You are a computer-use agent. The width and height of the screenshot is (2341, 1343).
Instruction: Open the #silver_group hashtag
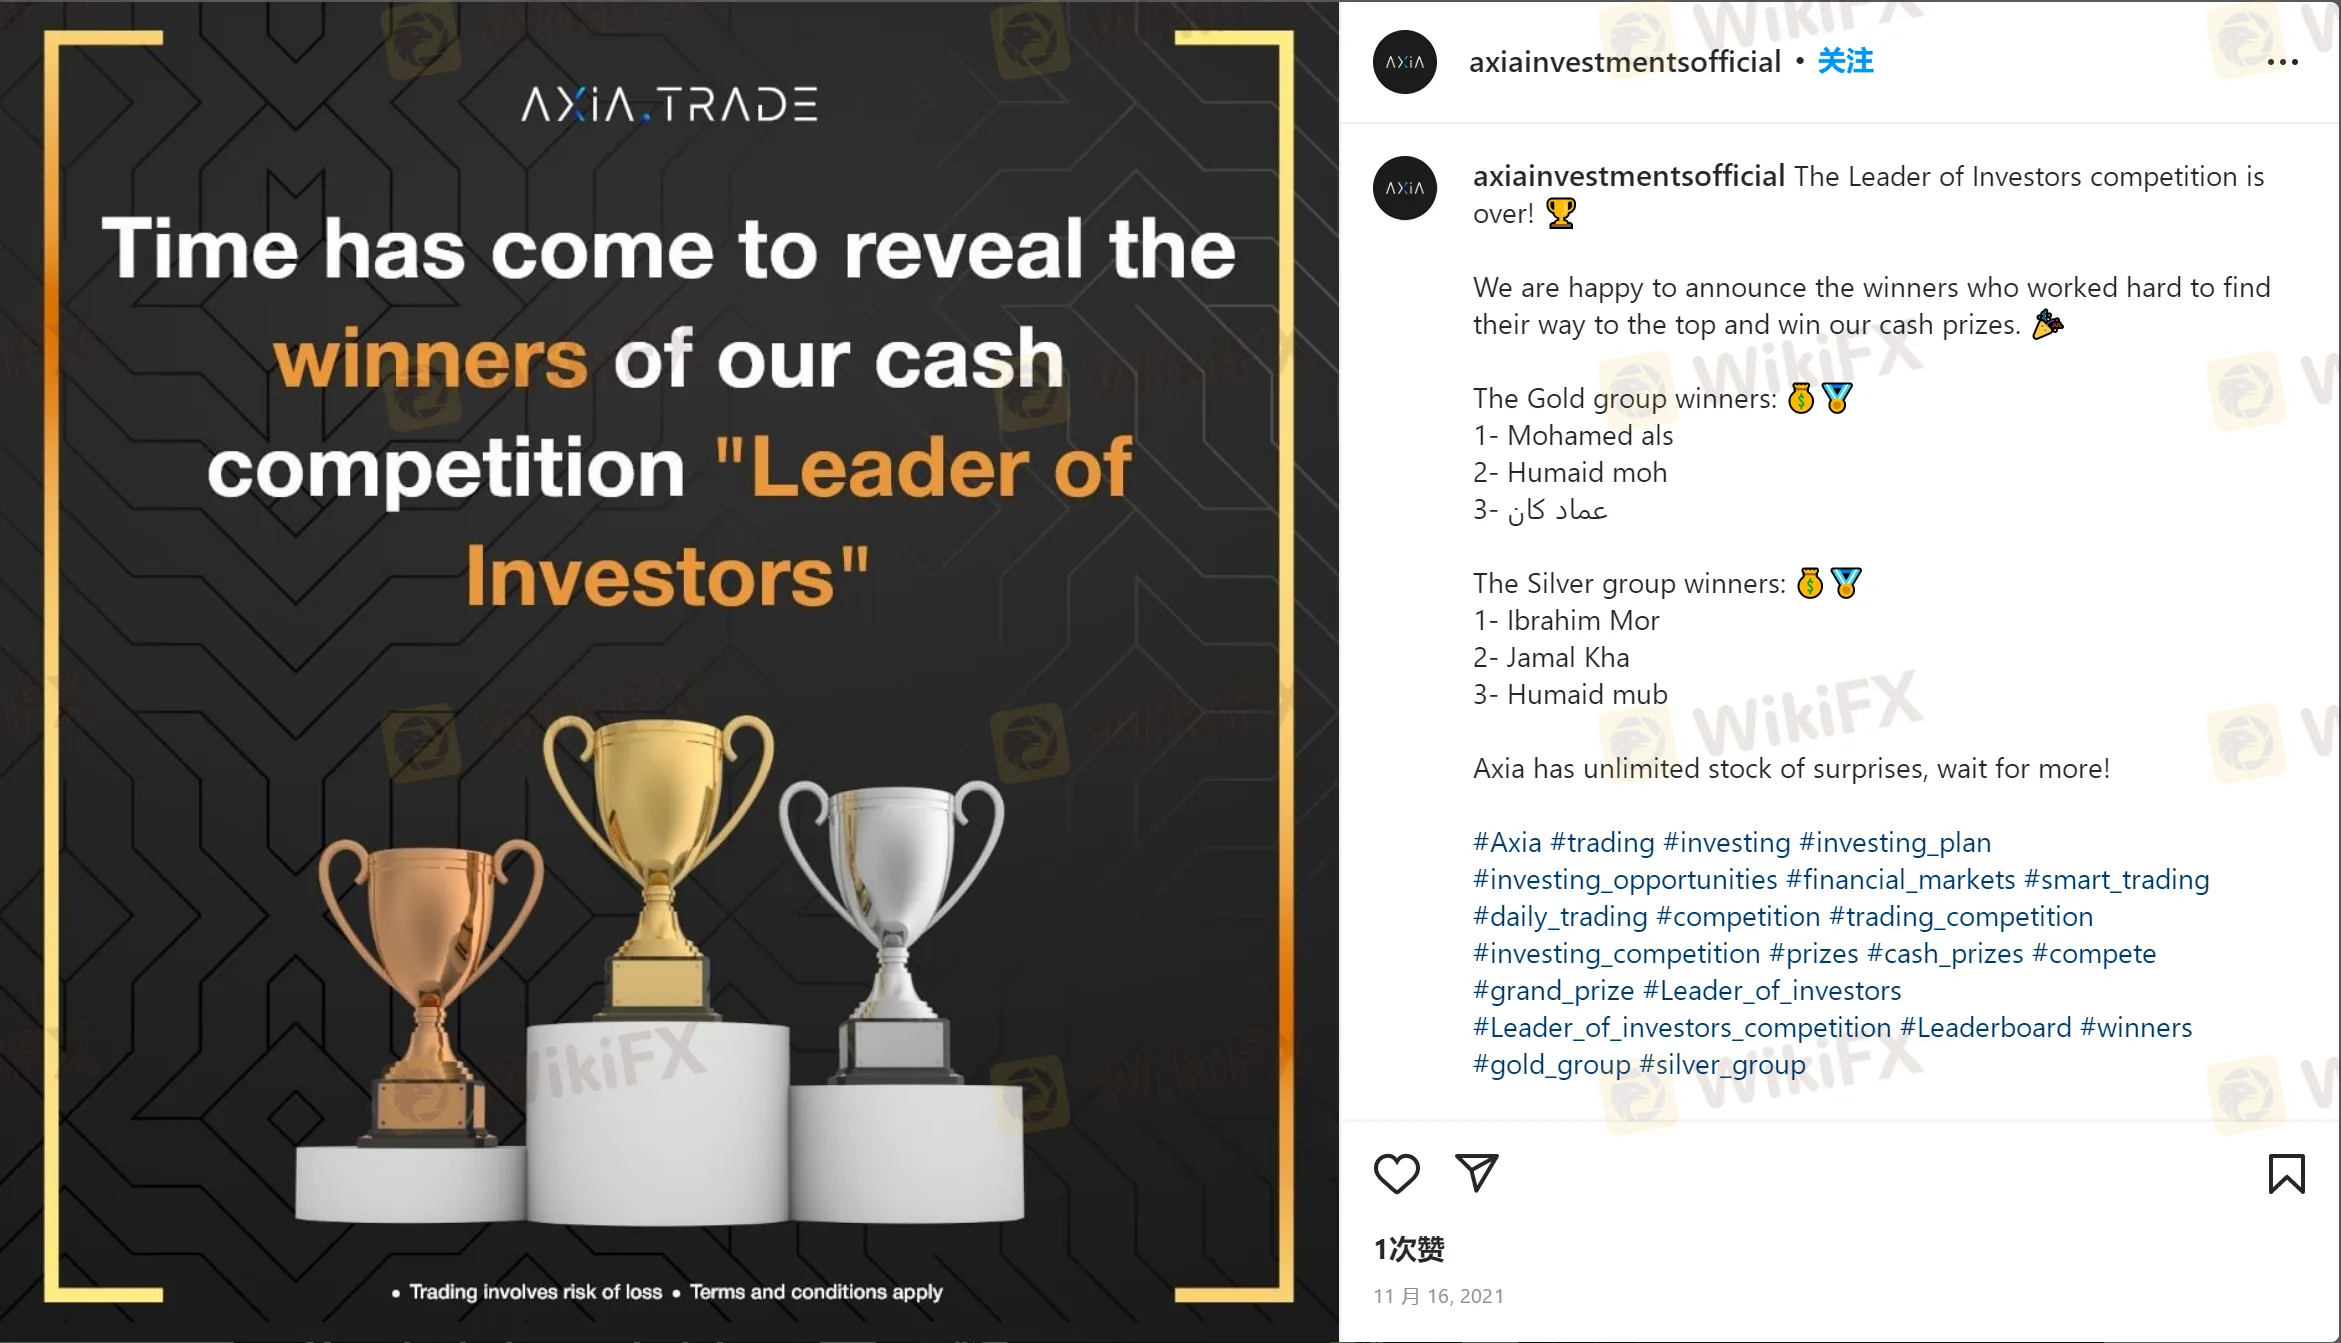point(1722,1065)
